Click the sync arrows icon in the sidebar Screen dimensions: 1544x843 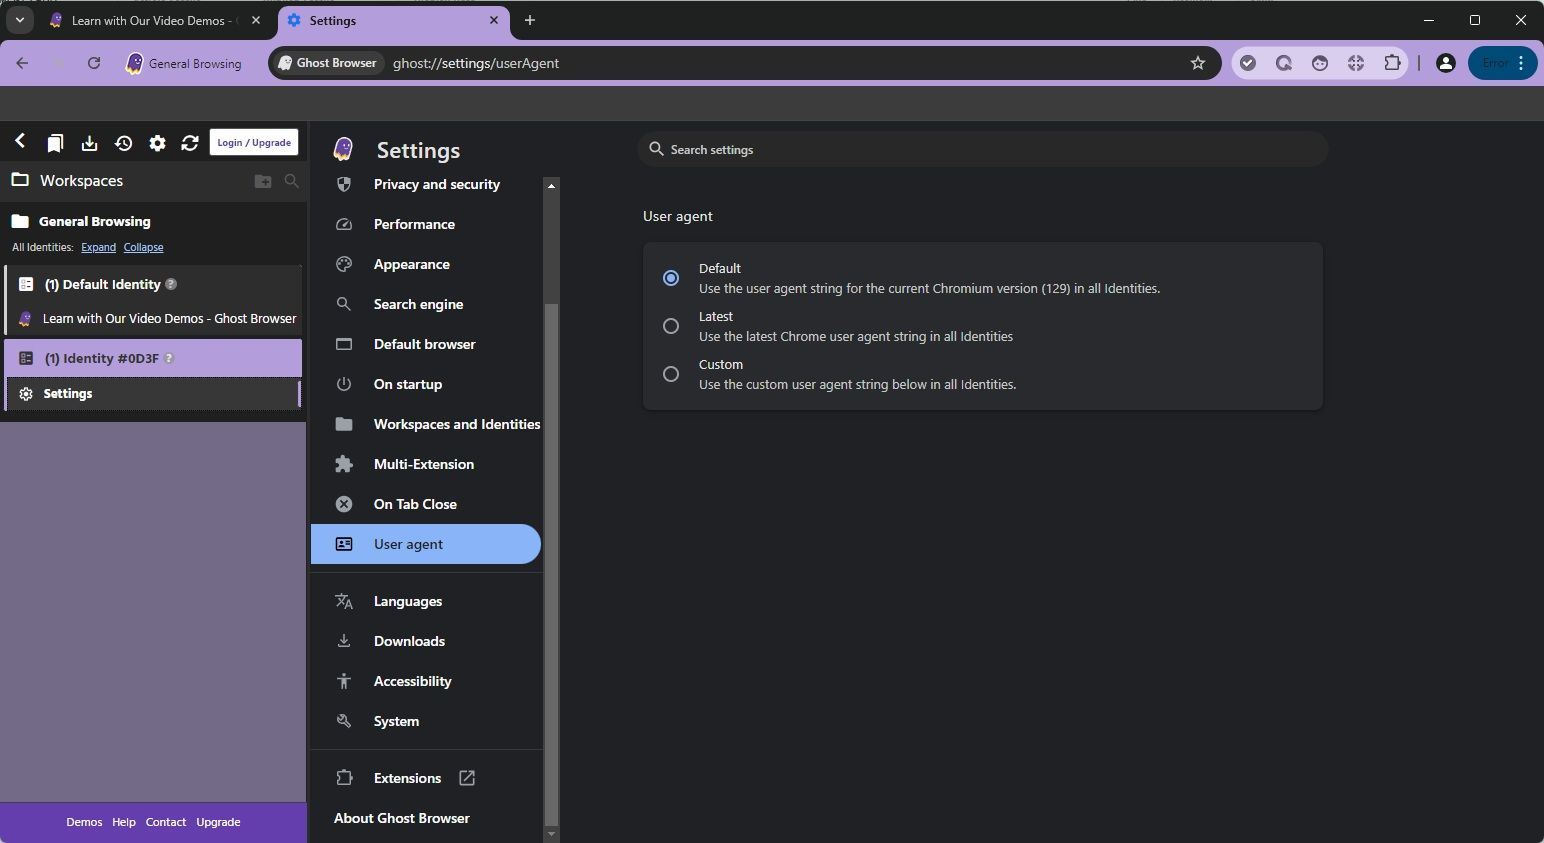(190, 143)
